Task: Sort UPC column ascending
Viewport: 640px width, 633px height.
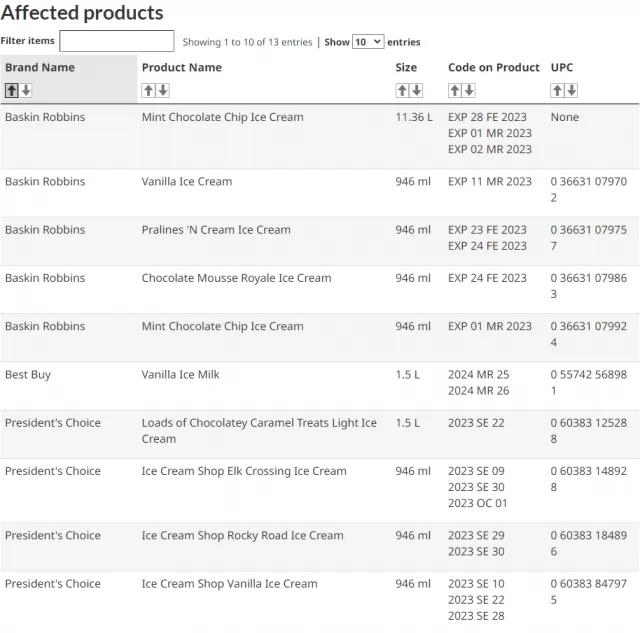Action: tap(558, 90)
